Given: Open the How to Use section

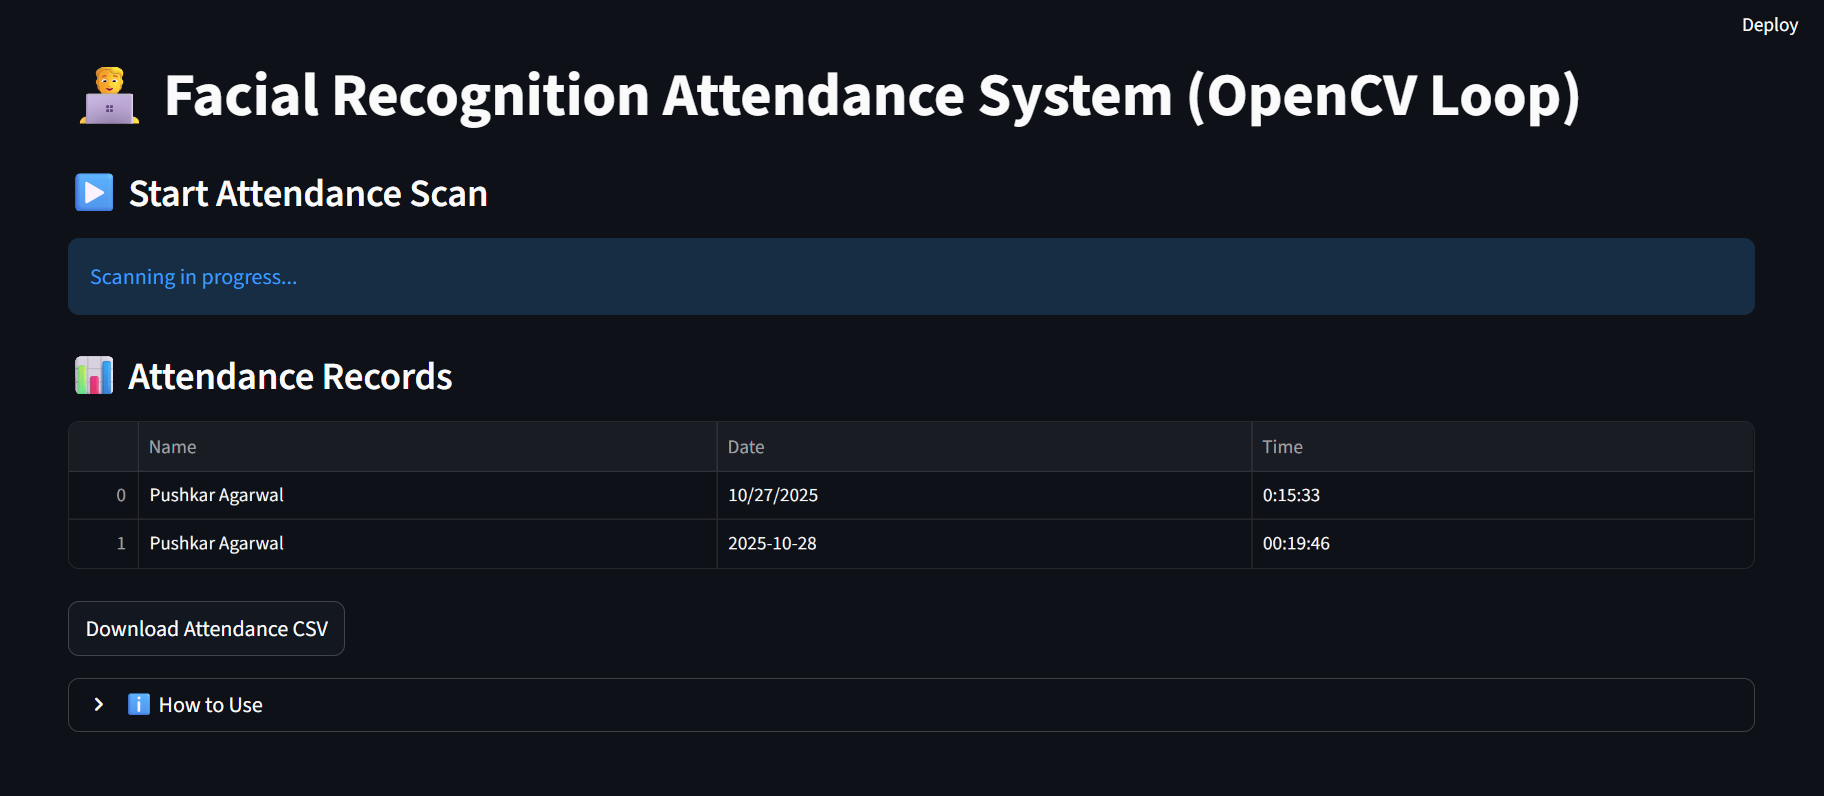Looking at the screenshot, I should [x=210, y=705].
